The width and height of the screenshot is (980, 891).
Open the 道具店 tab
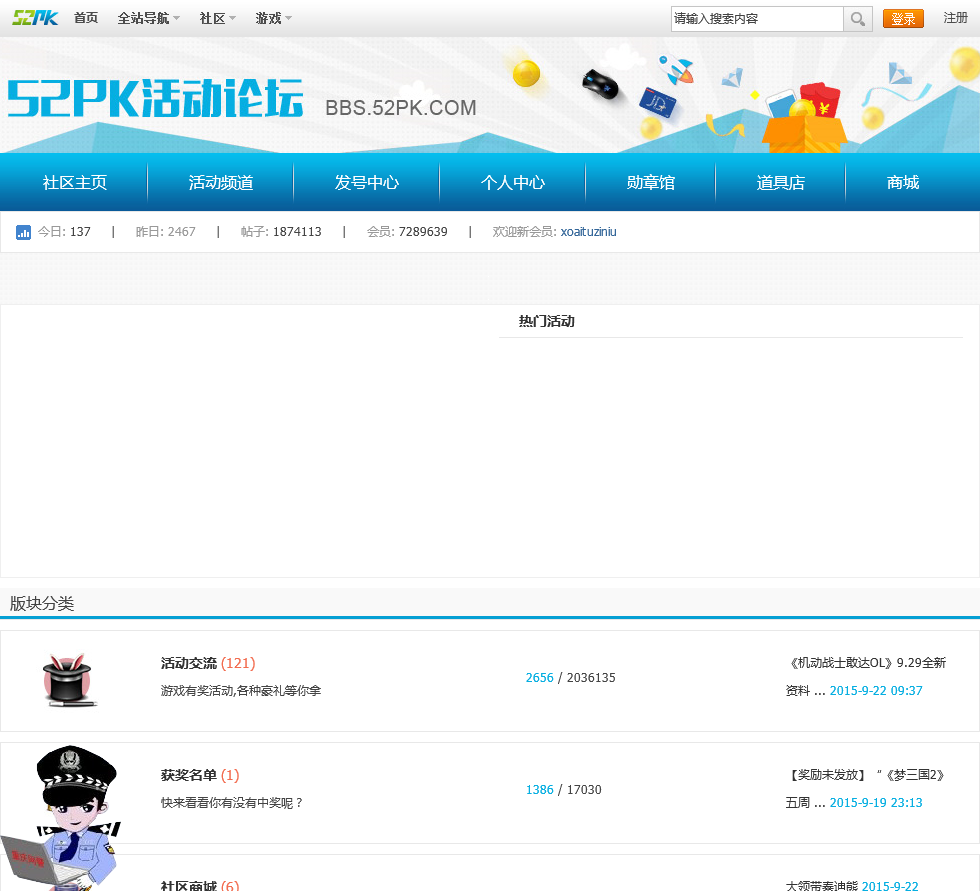coord(781,182)
